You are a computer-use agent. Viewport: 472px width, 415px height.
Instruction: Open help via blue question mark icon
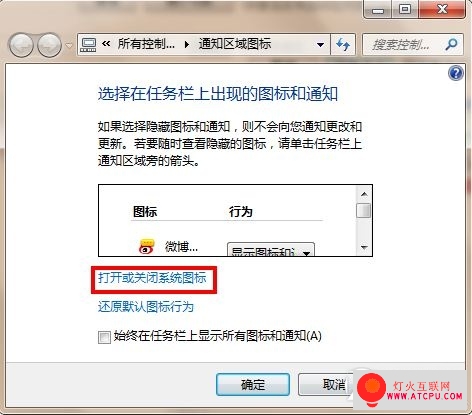(455, 73)
